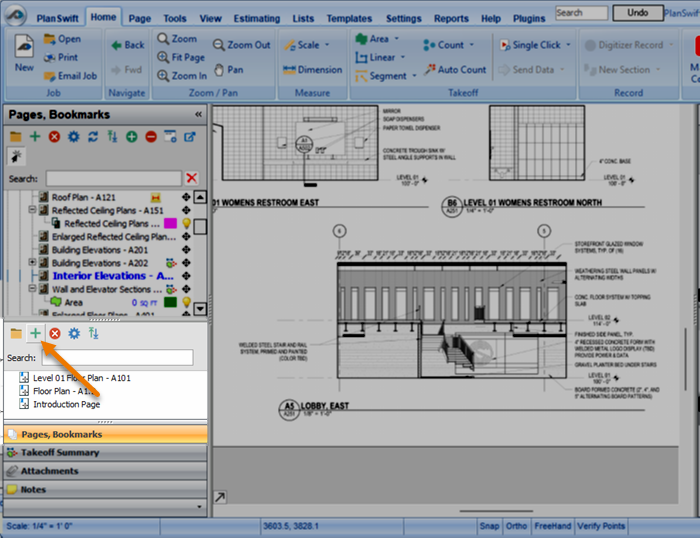Open the Page ribbon tab
Viewport: 700px width, 538px height.
point(140,19)
